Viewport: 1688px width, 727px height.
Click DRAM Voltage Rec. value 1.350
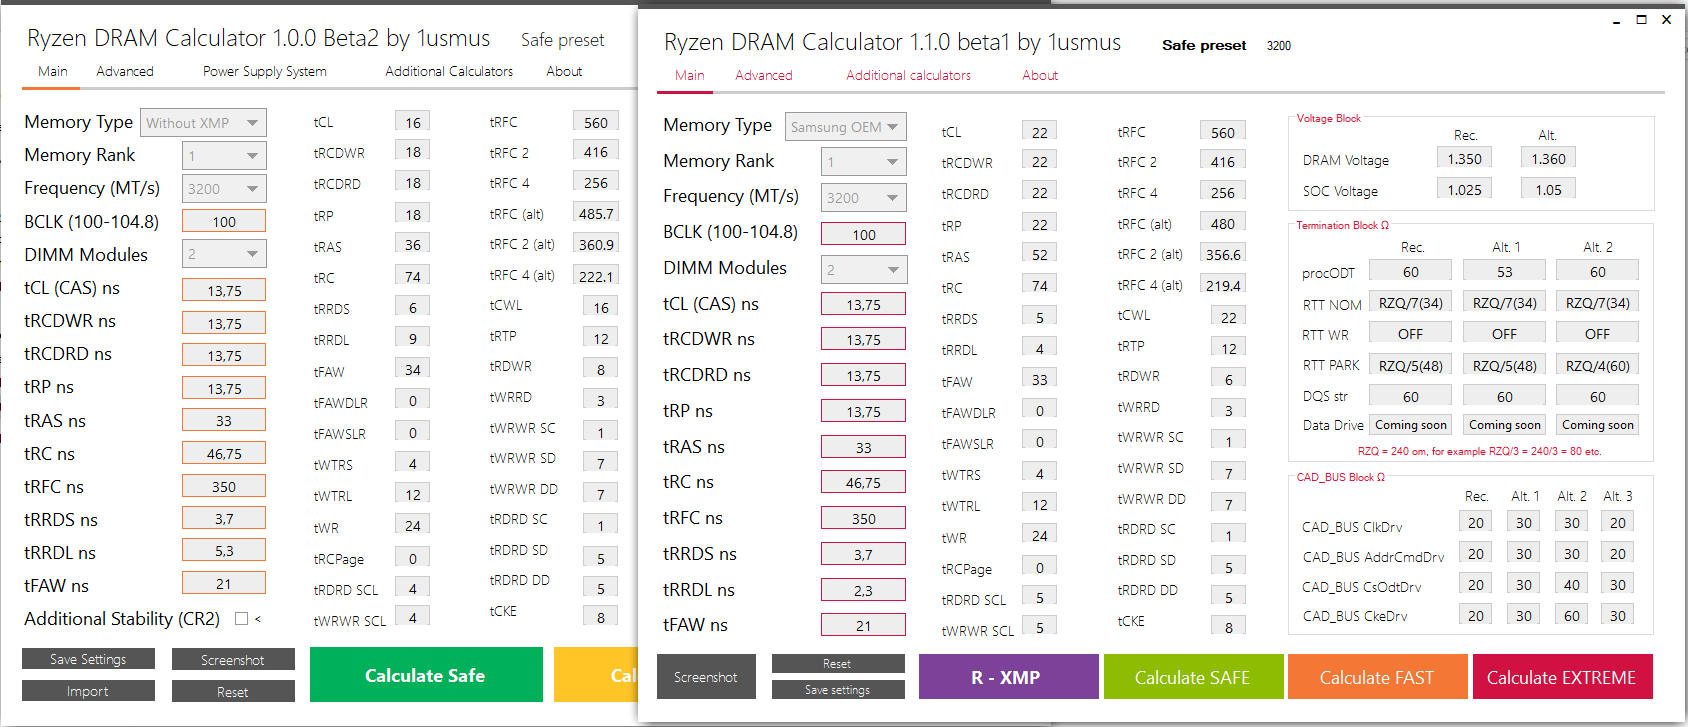(x=1465, y=158)
